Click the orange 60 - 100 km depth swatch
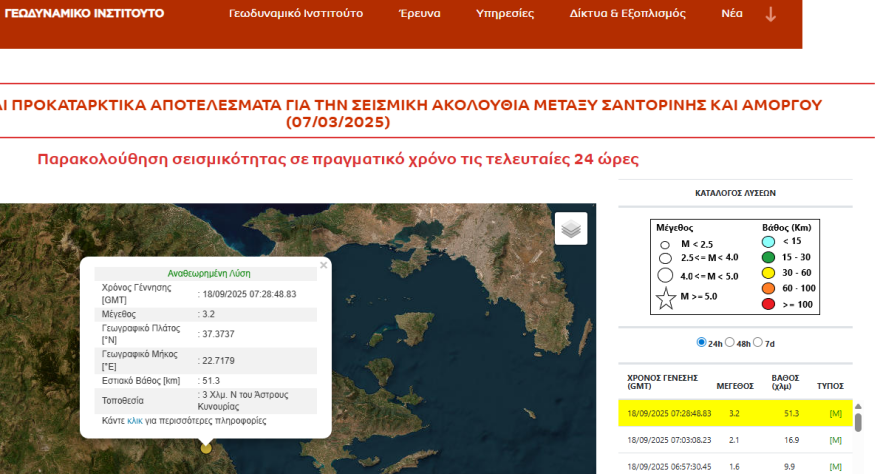Screen dimensions: 880x474 [768, 288]
